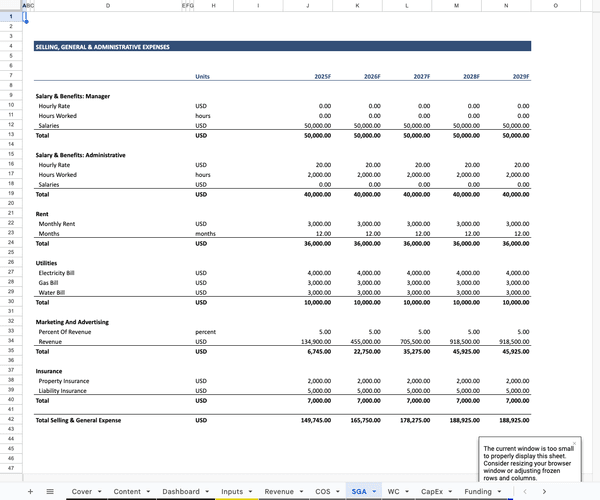Open the Cover tab dropdown arrow
This screenshot has height=500, width=600.
click(x=99, y=492)
